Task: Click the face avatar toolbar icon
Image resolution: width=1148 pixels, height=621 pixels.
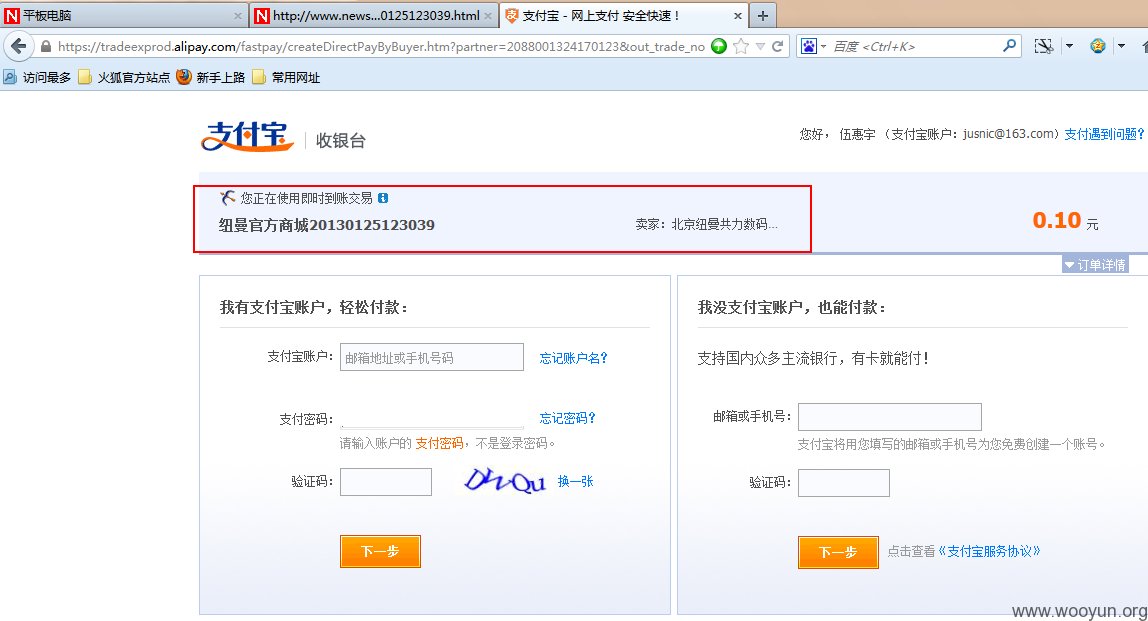Action: [x=1097, y=46]
